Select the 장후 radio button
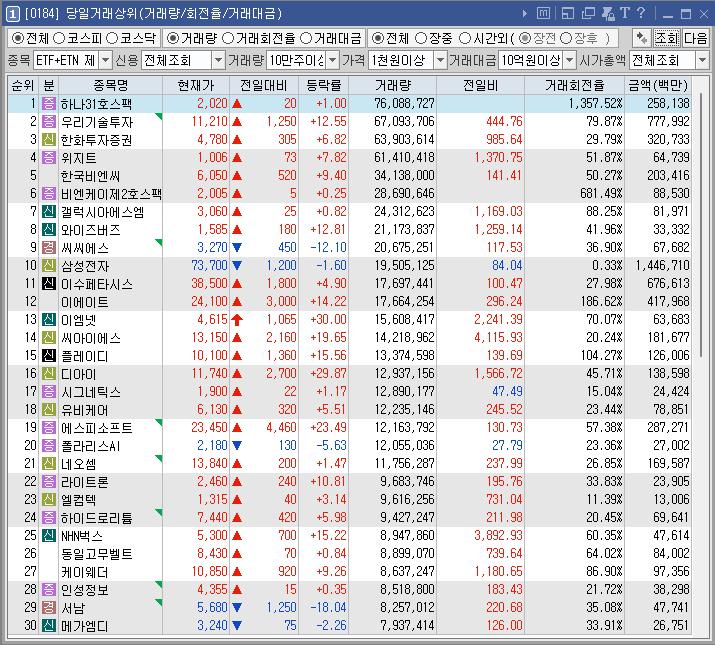The width and height of the screenshot is (715, 645). 565,38
